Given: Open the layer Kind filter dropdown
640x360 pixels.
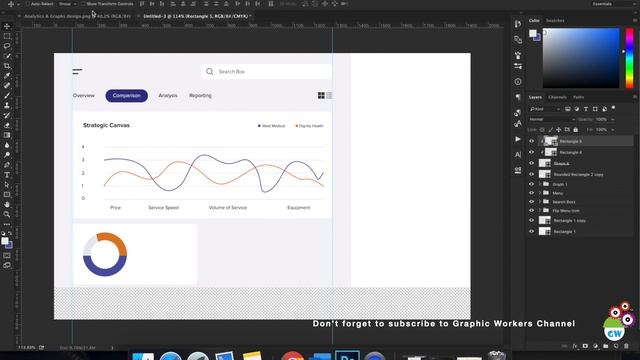Looking at the screenshot, I should (545, 109).
